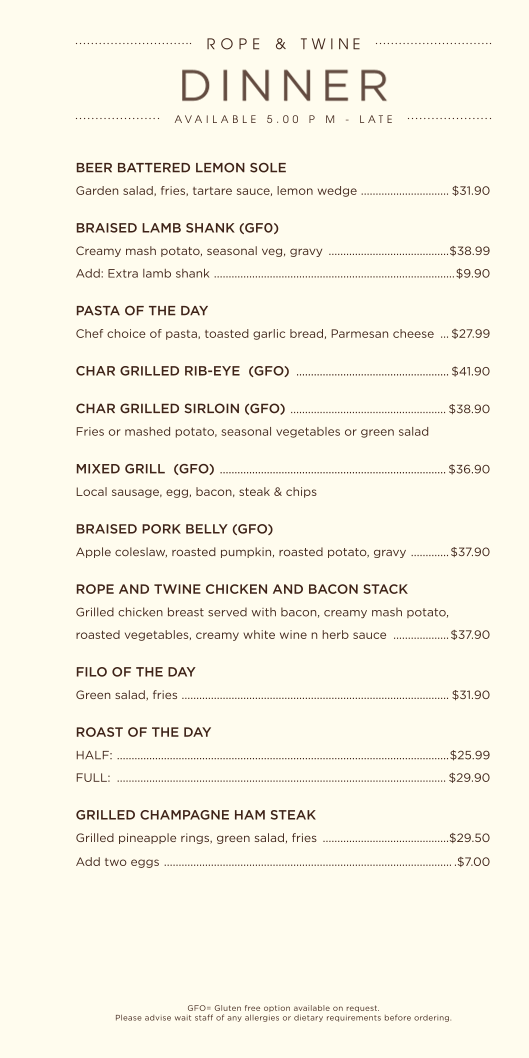
Task: Click the GFO gluten free footnote
Action: coord(283,1008)
